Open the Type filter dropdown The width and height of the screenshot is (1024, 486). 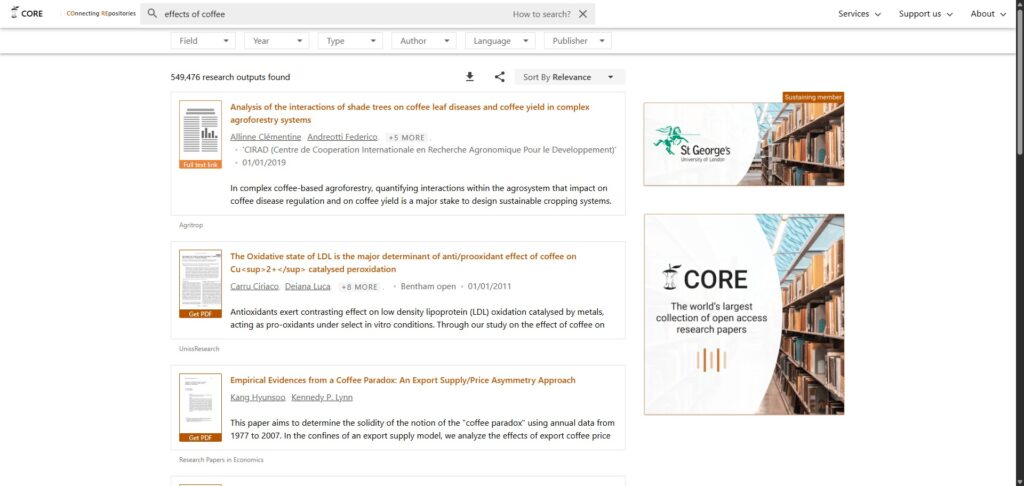point(350,40)
